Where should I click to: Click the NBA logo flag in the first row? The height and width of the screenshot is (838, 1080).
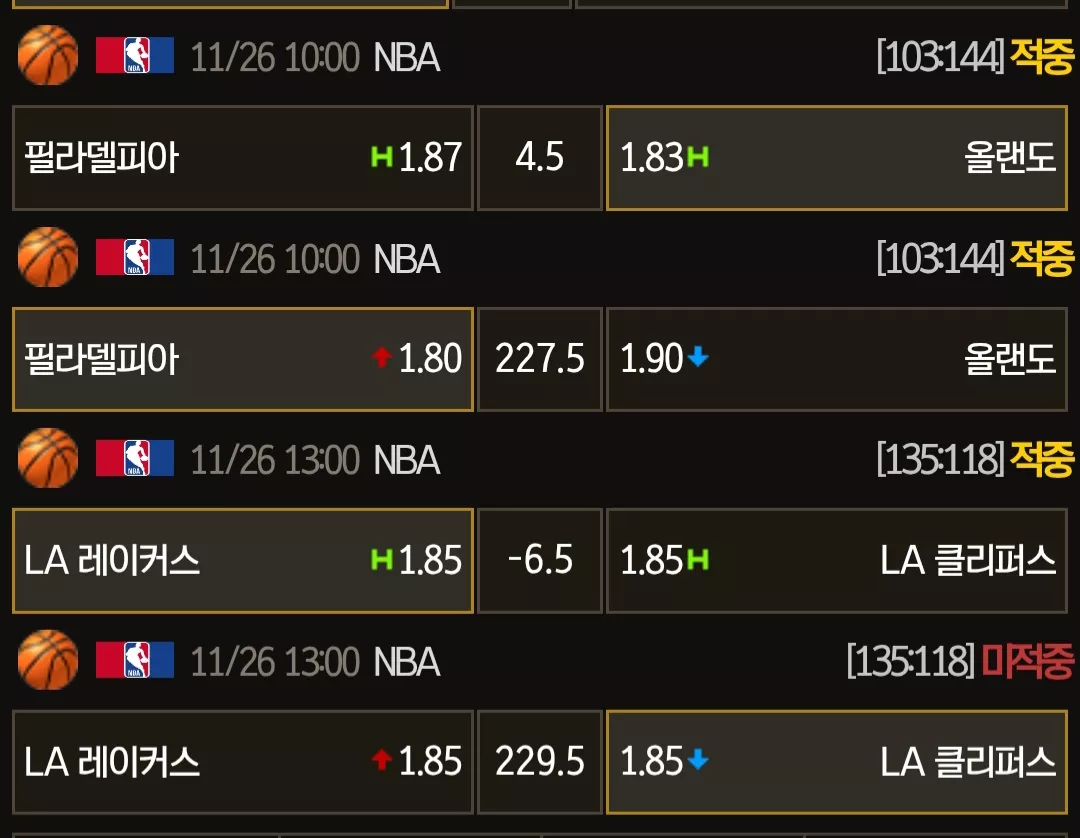pyautogui.click(x=135, y=55)
